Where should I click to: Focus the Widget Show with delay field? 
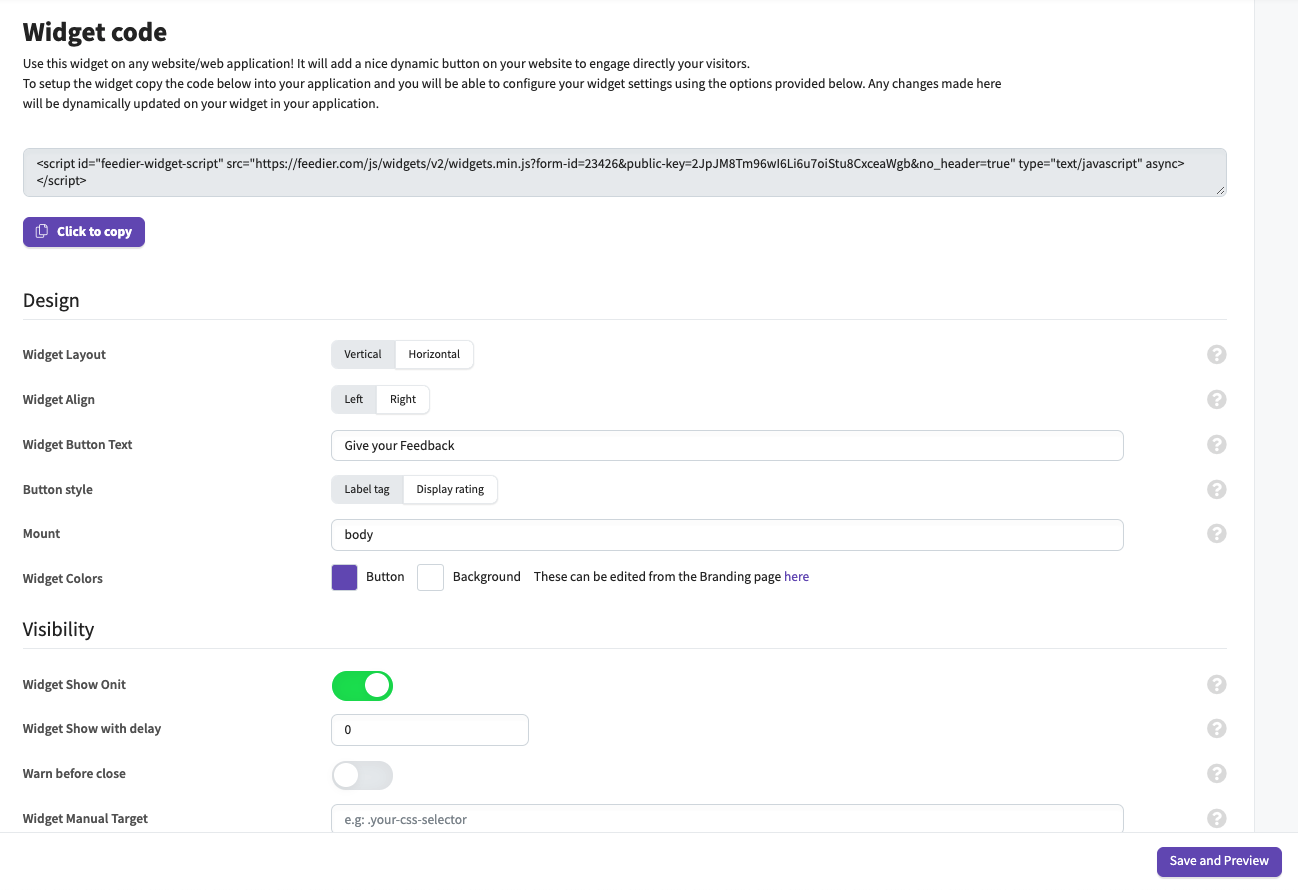[429, 729]
